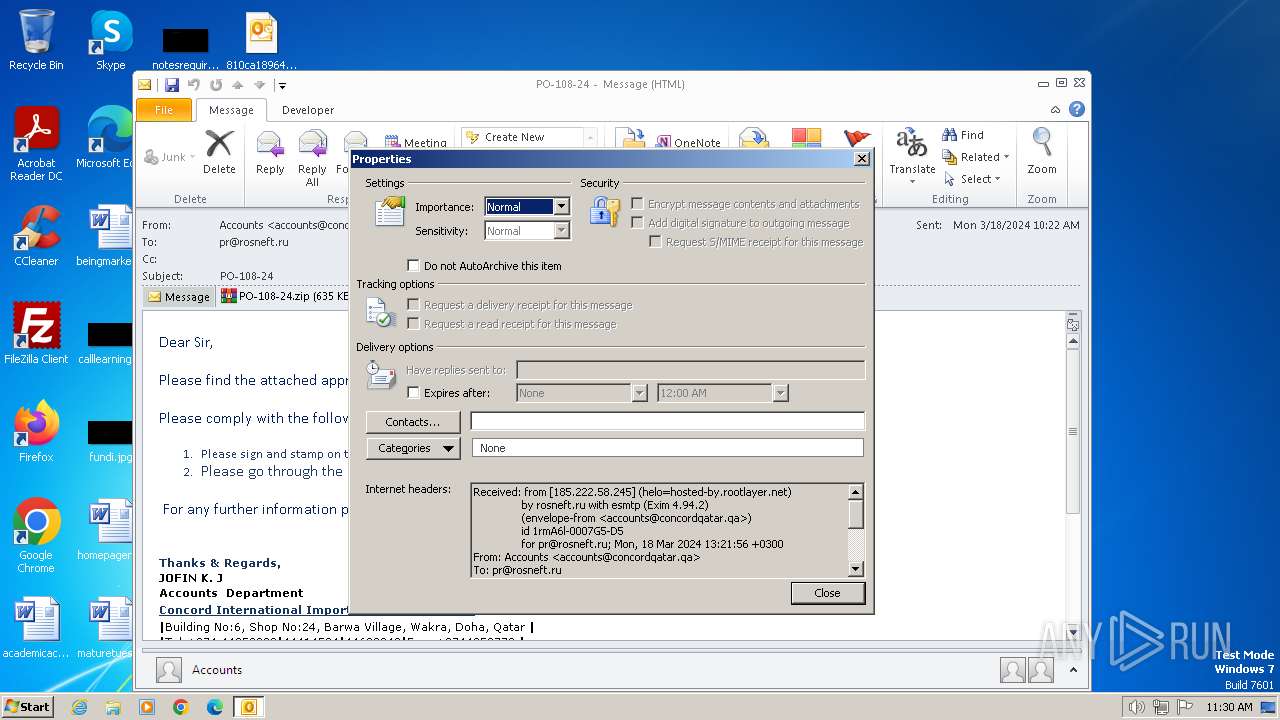Click the Find binoculars icon
The height and width of the screenshot is (720, 1280).
tap(963, 135)
